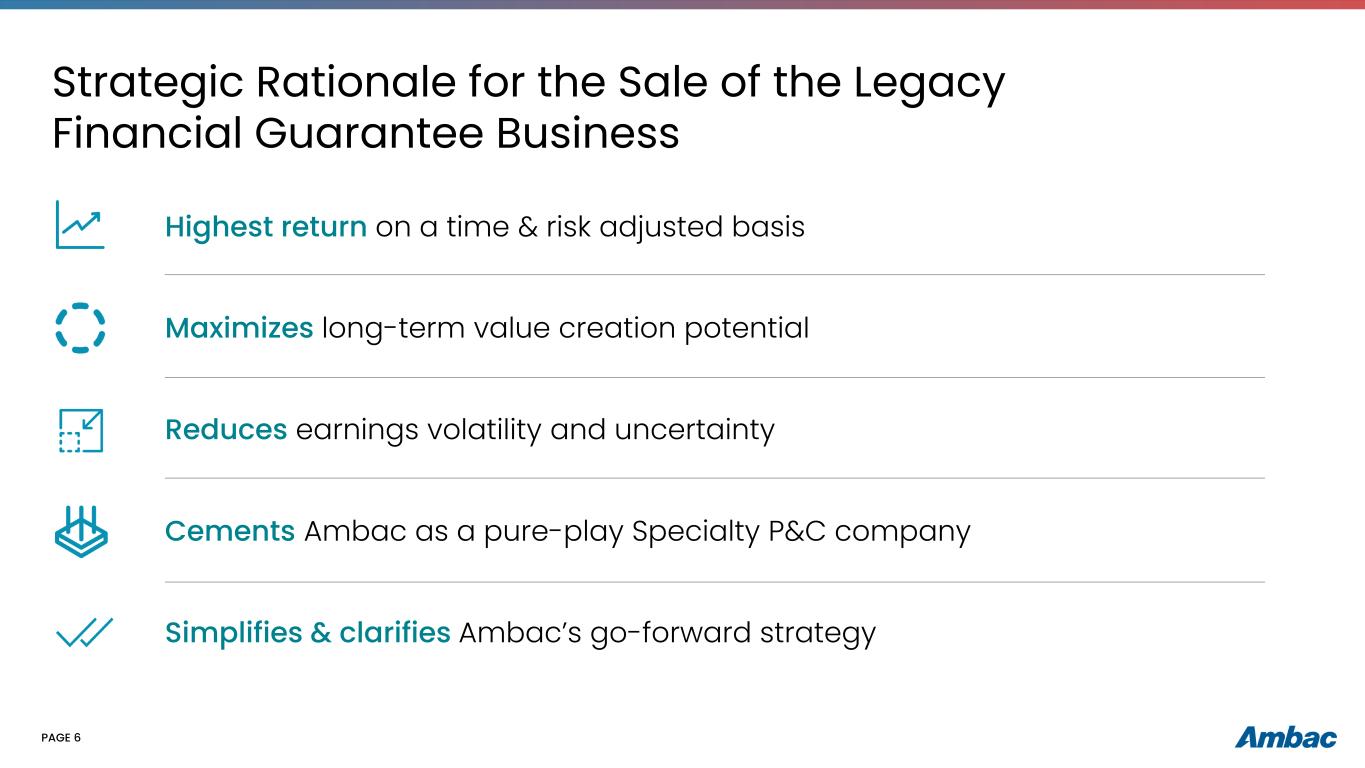Click the shrink arrow icon beside Reduces
Viewport: 1365px width, 768px height.
point(81,430)
